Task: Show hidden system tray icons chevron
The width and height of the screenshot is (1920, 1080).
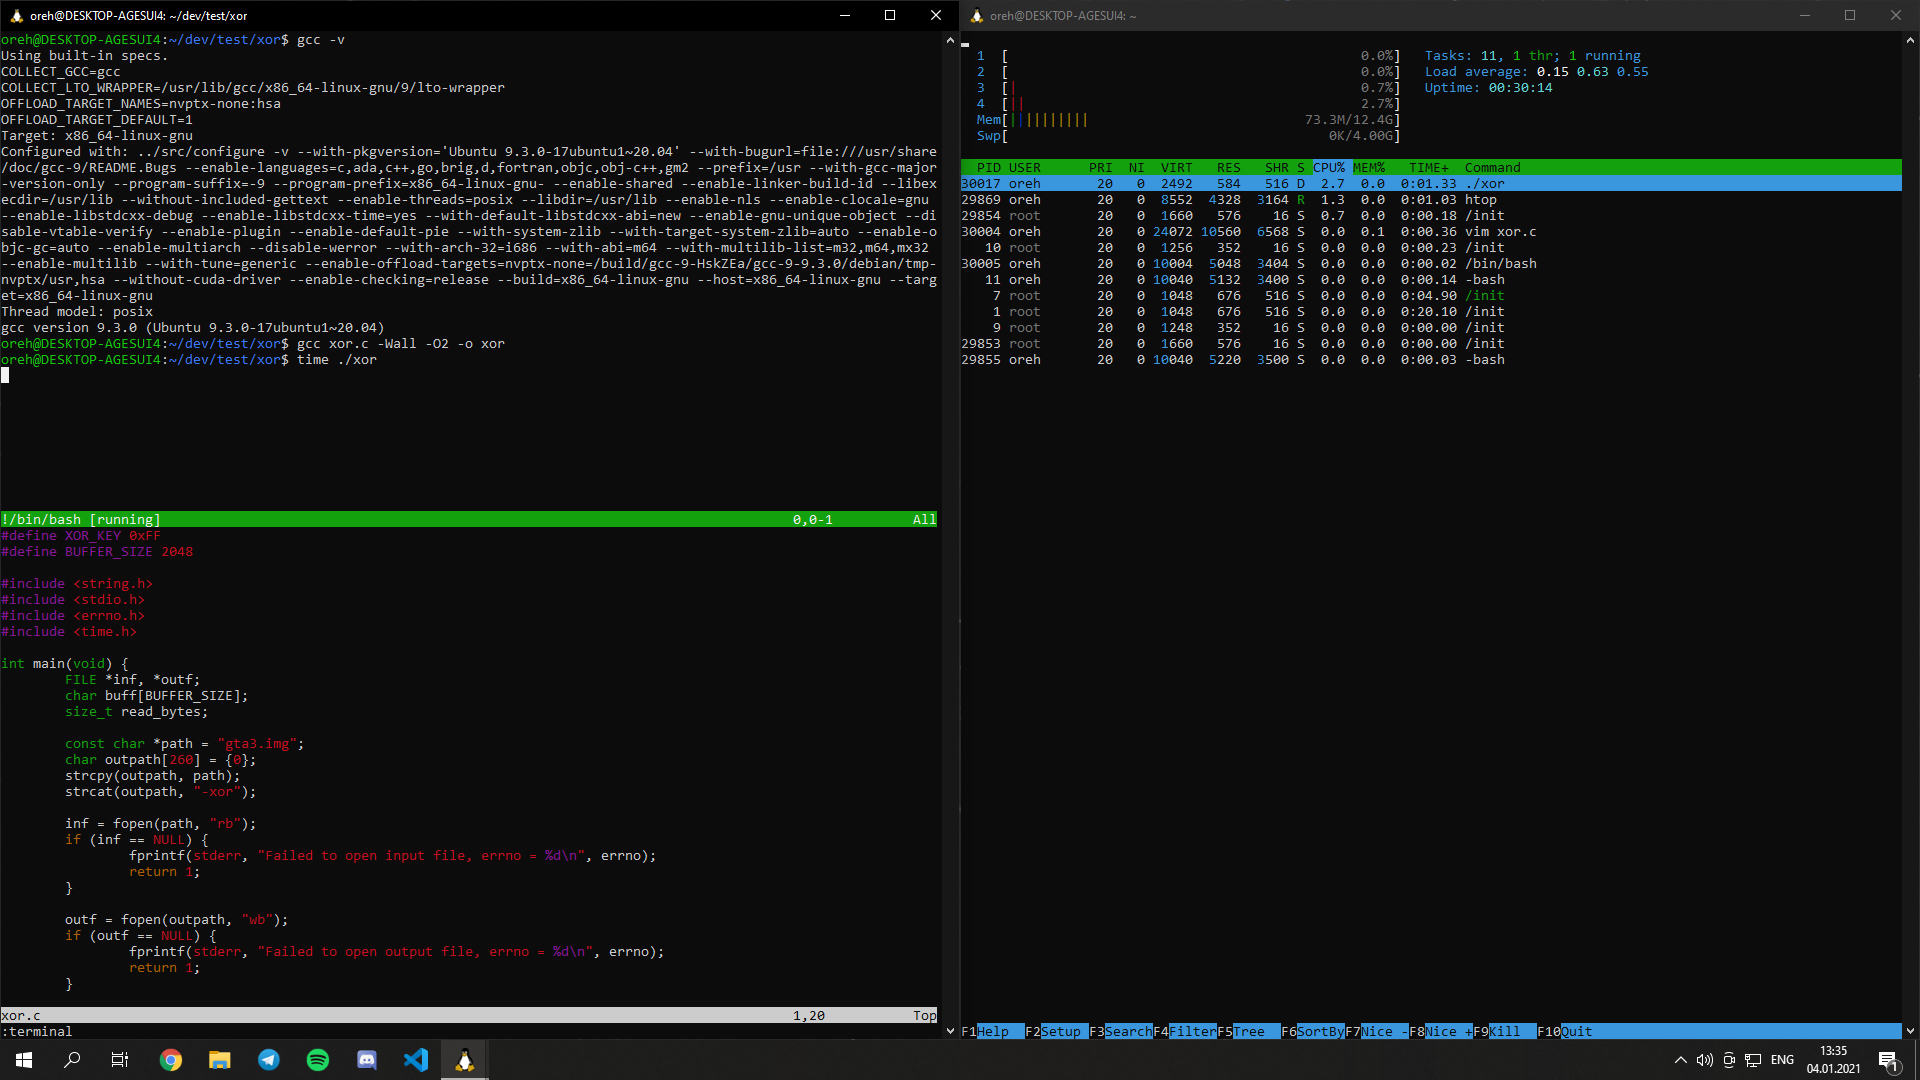Action: [1680, 1060]
